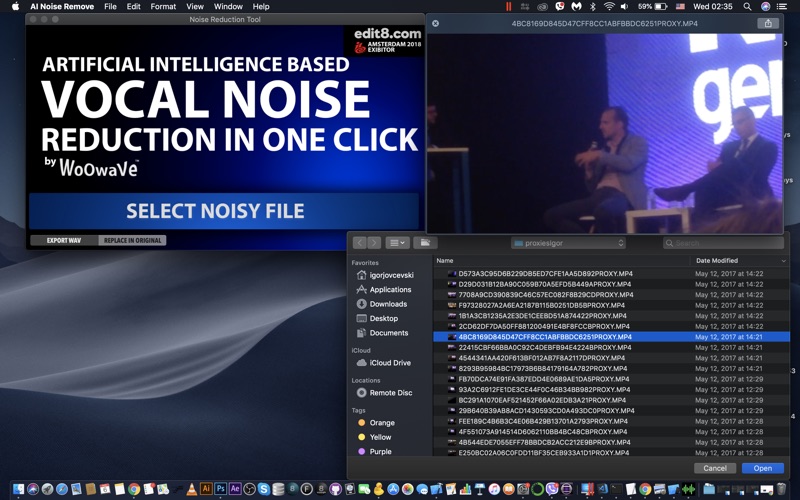Select Applications in sidebar

pos(385,289)
